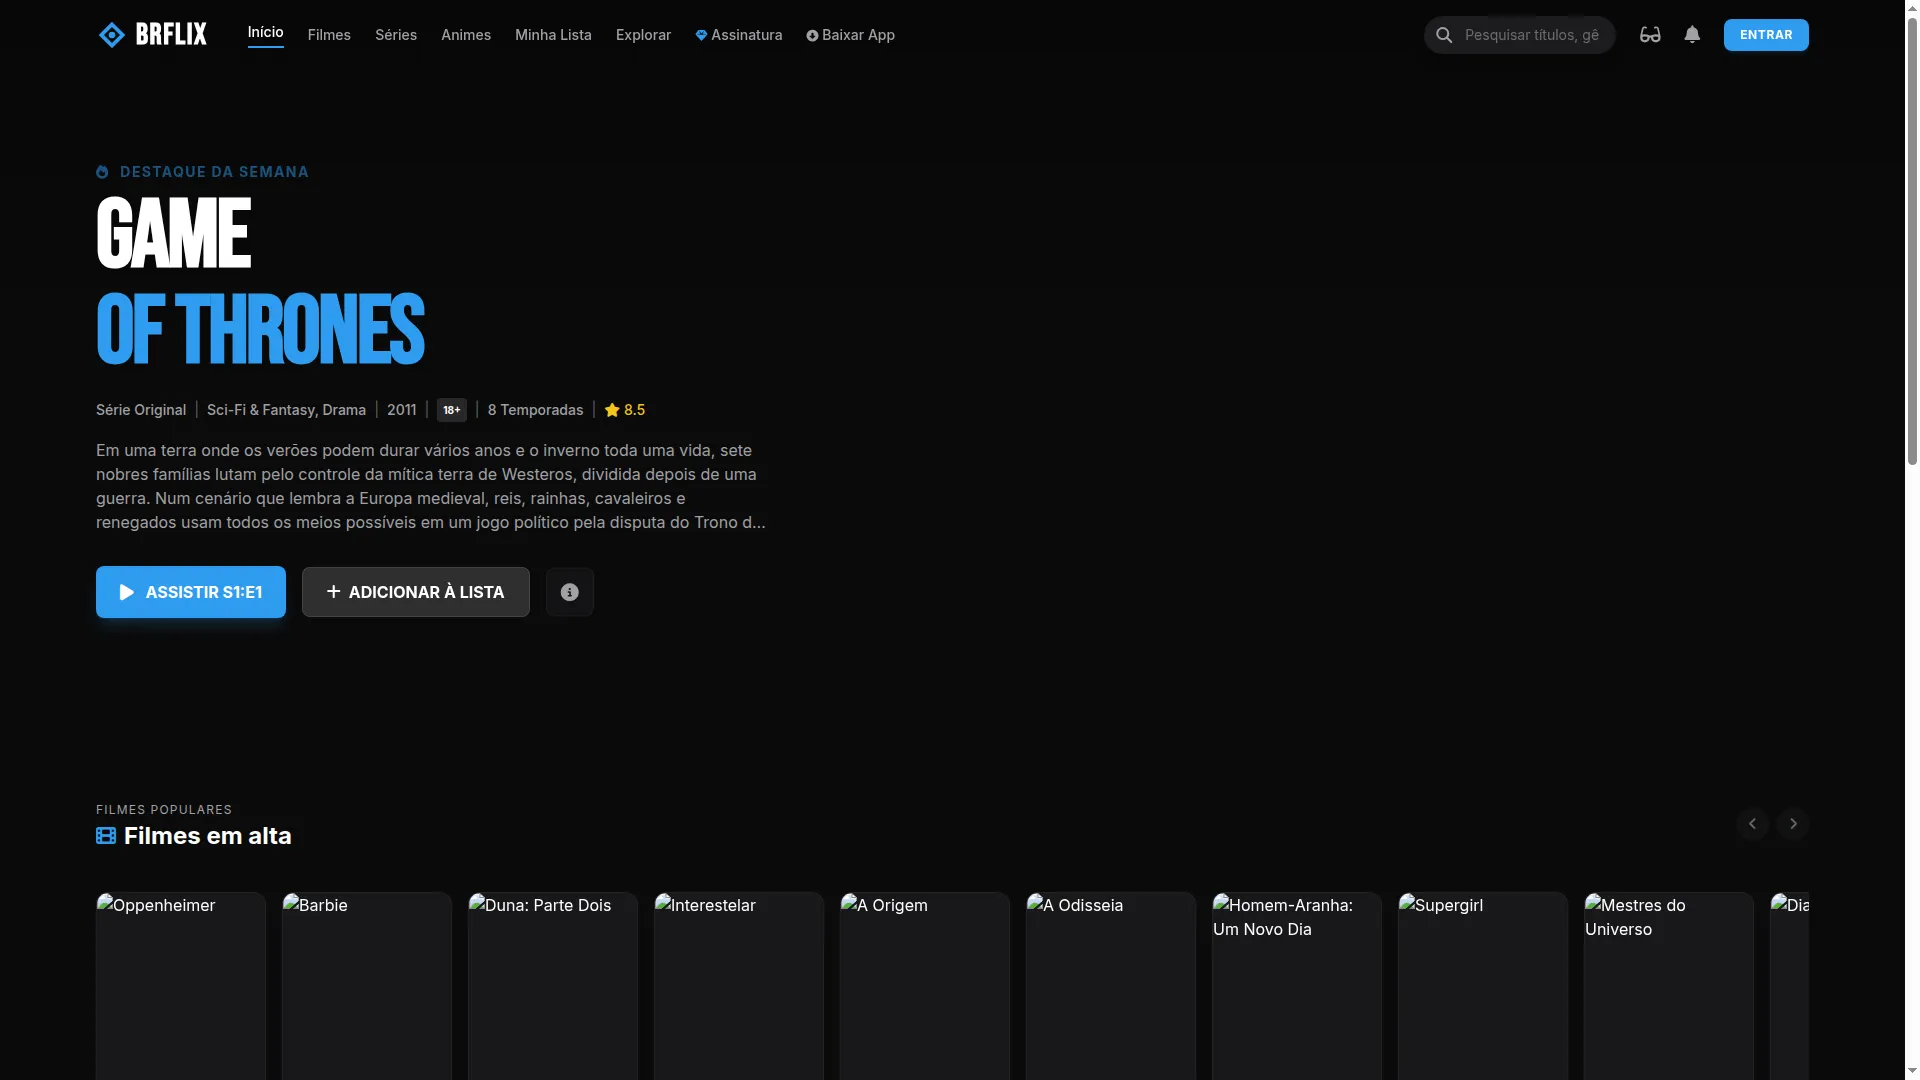Click the star rating icon
This screenshot has height=1080, width=1920.
pyautogui.click(x=612, y=410)
